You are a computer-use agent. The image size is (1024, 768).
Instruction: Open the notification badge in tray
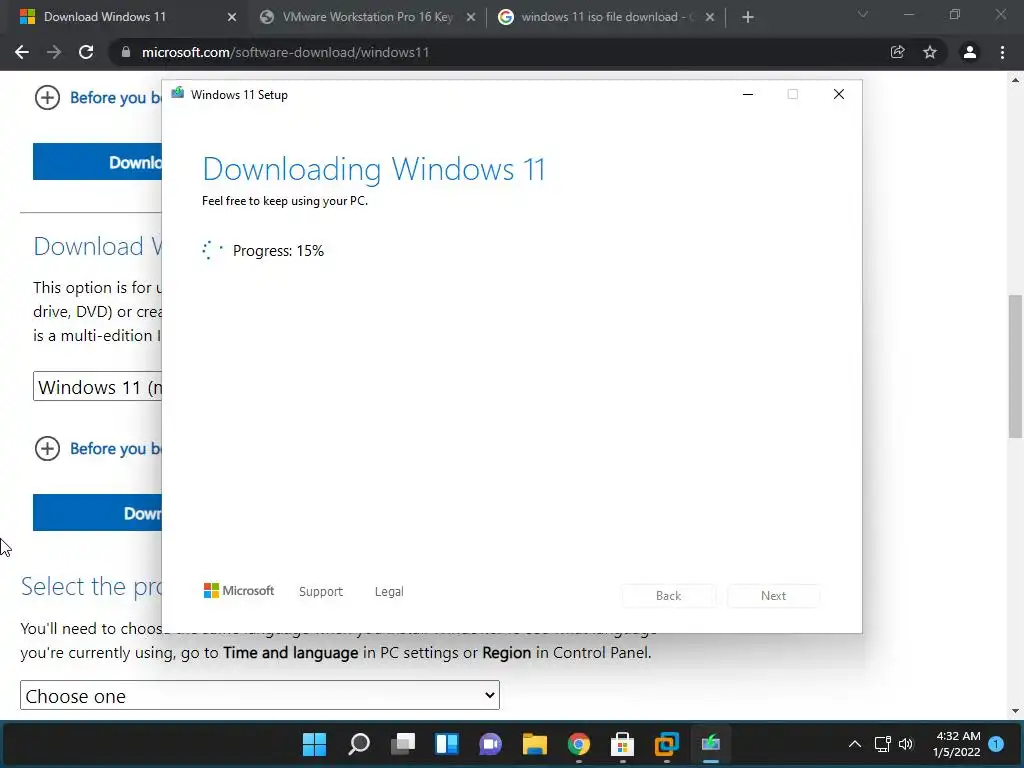coord(996,744)
